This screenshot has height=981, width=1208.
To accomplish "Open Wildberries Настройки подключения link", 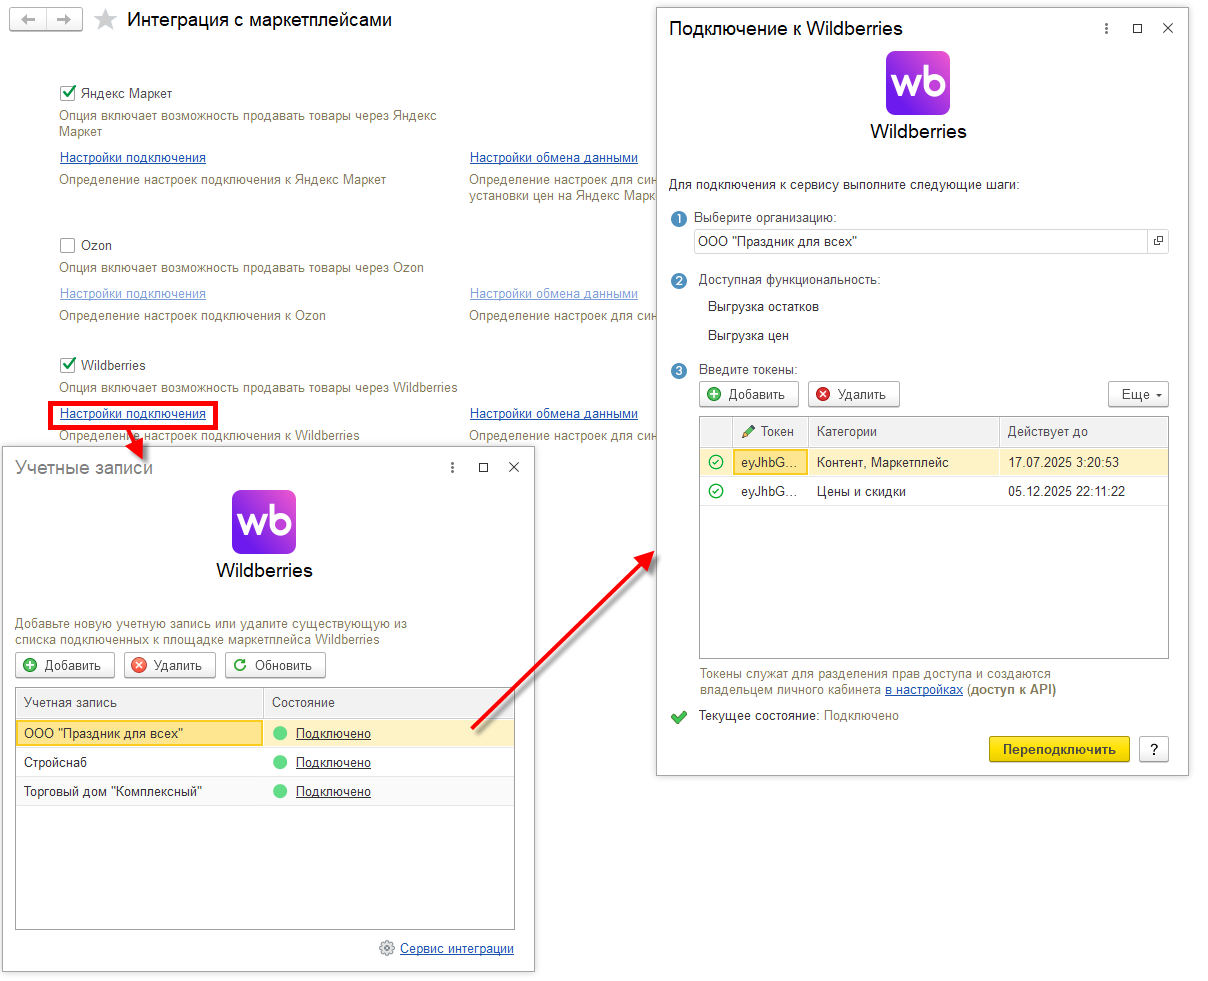I will click(133, 414).
